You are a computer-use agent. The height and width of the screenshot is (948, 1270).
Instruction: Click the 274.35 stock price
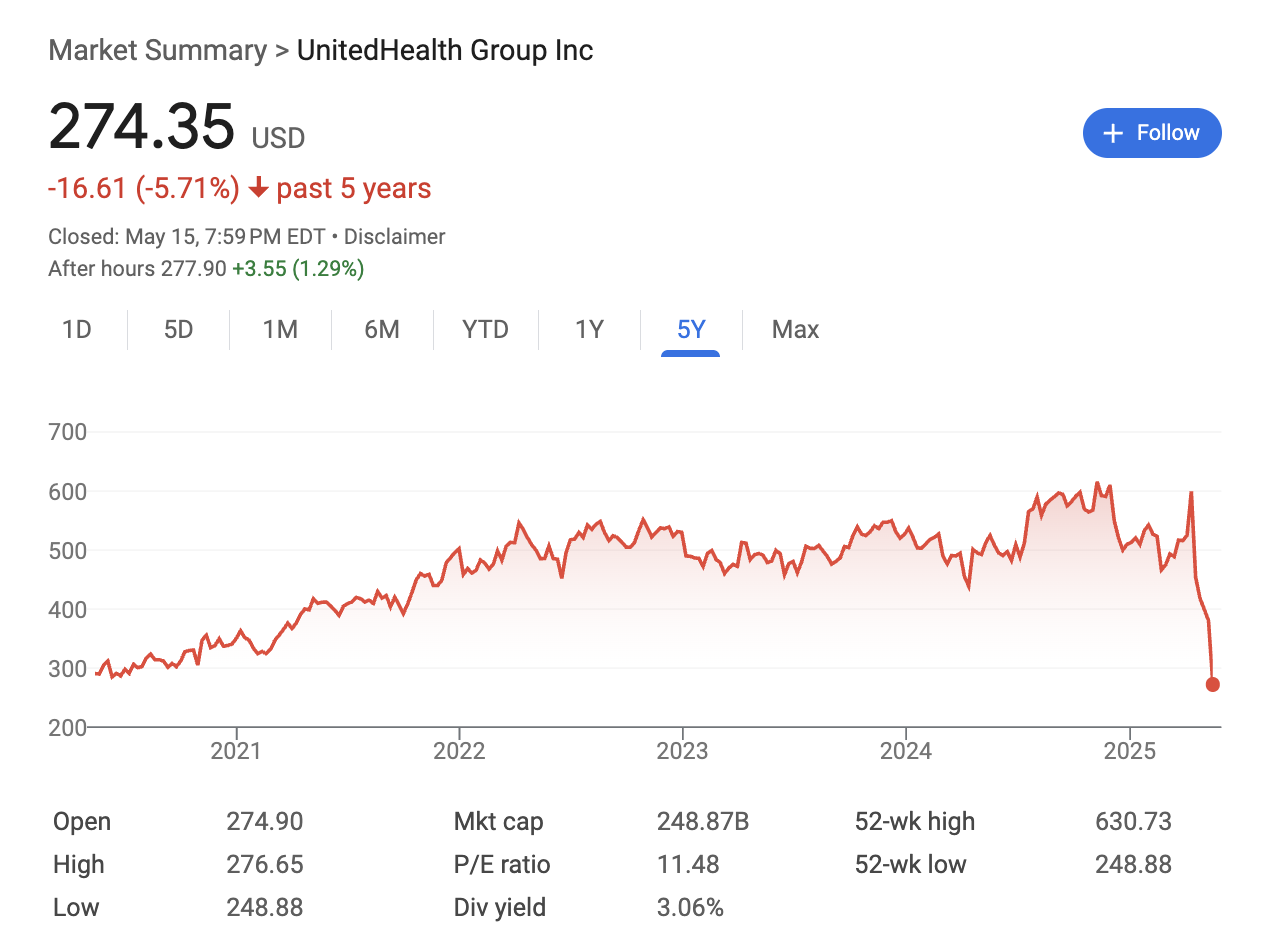point(141,127)
